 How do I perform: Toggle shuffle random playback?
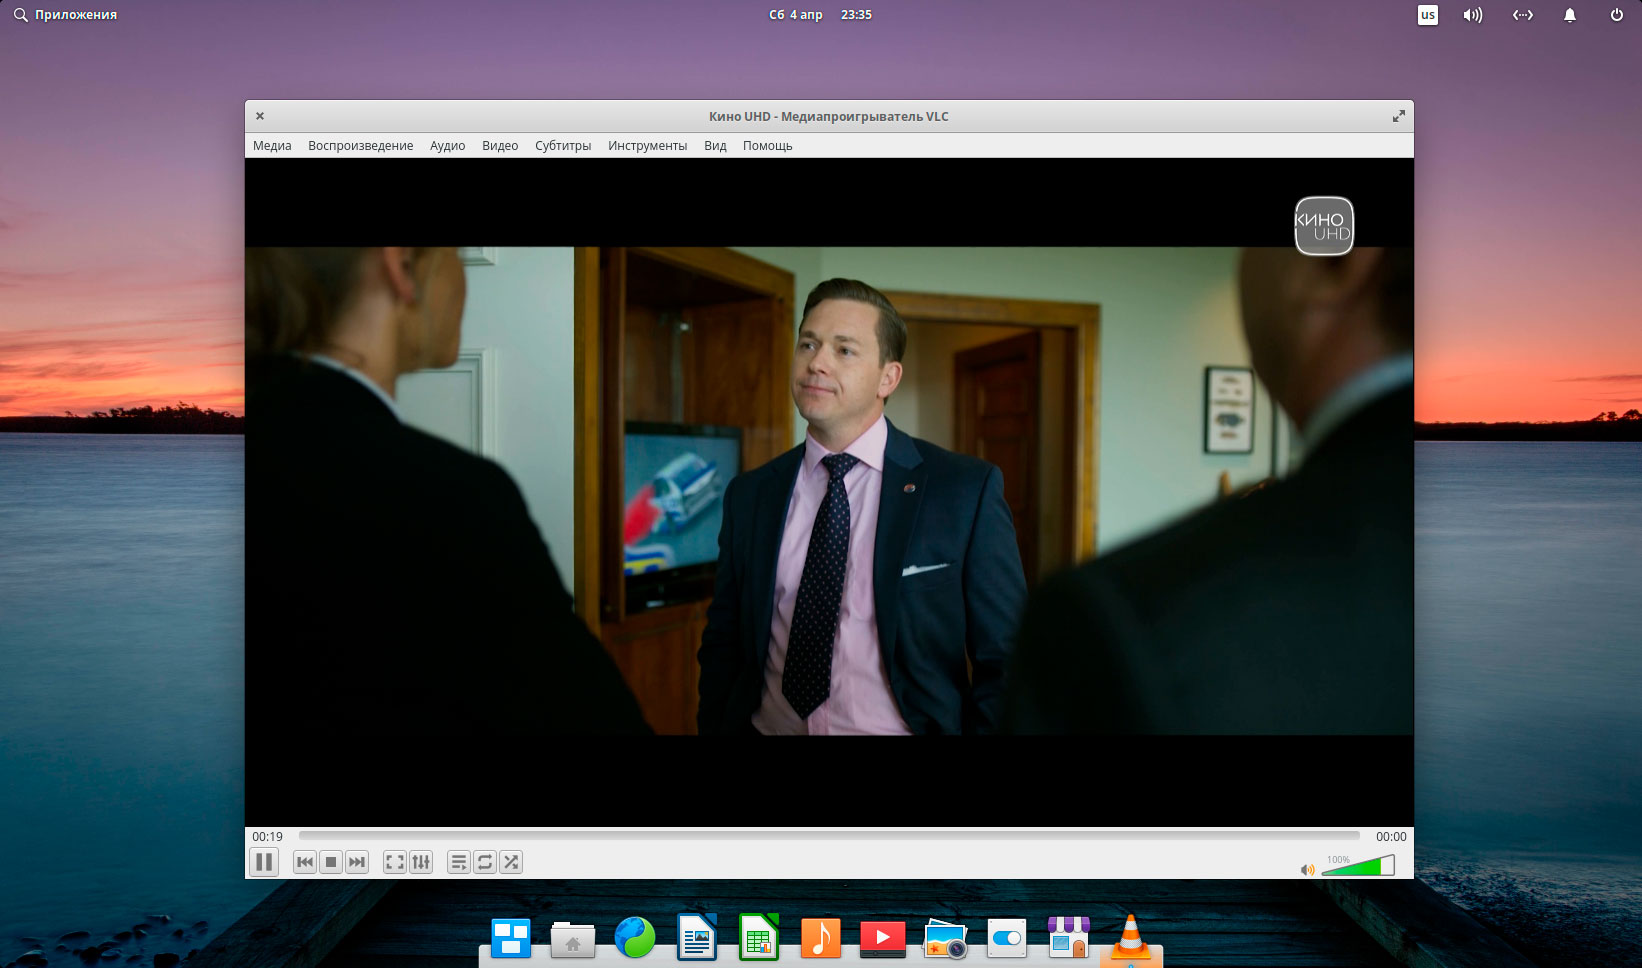click(x=511, y=862)
